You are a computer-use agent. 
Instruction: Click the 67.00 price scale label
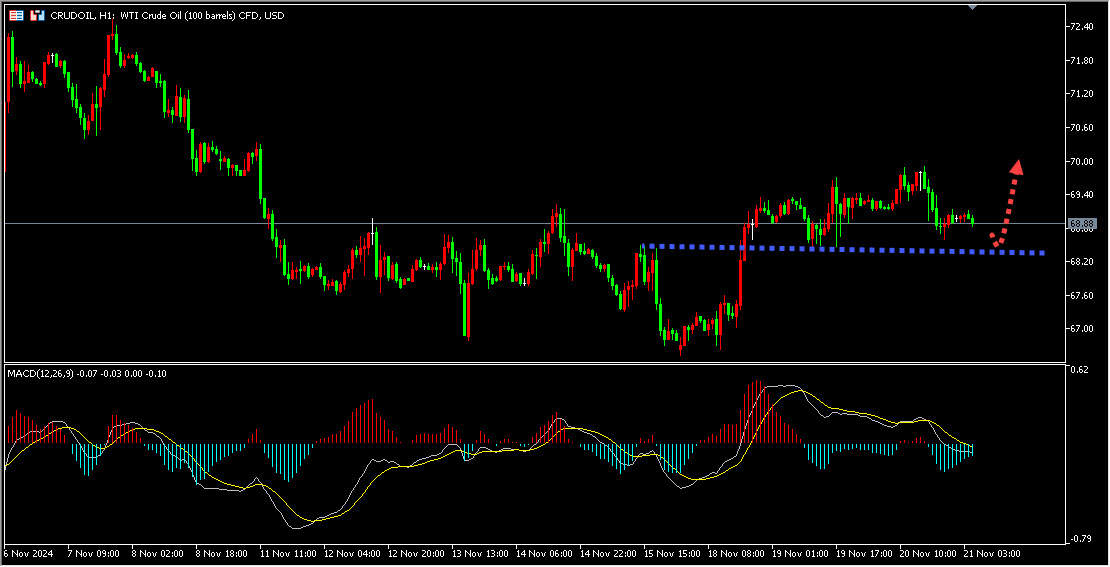(1080, 329)
